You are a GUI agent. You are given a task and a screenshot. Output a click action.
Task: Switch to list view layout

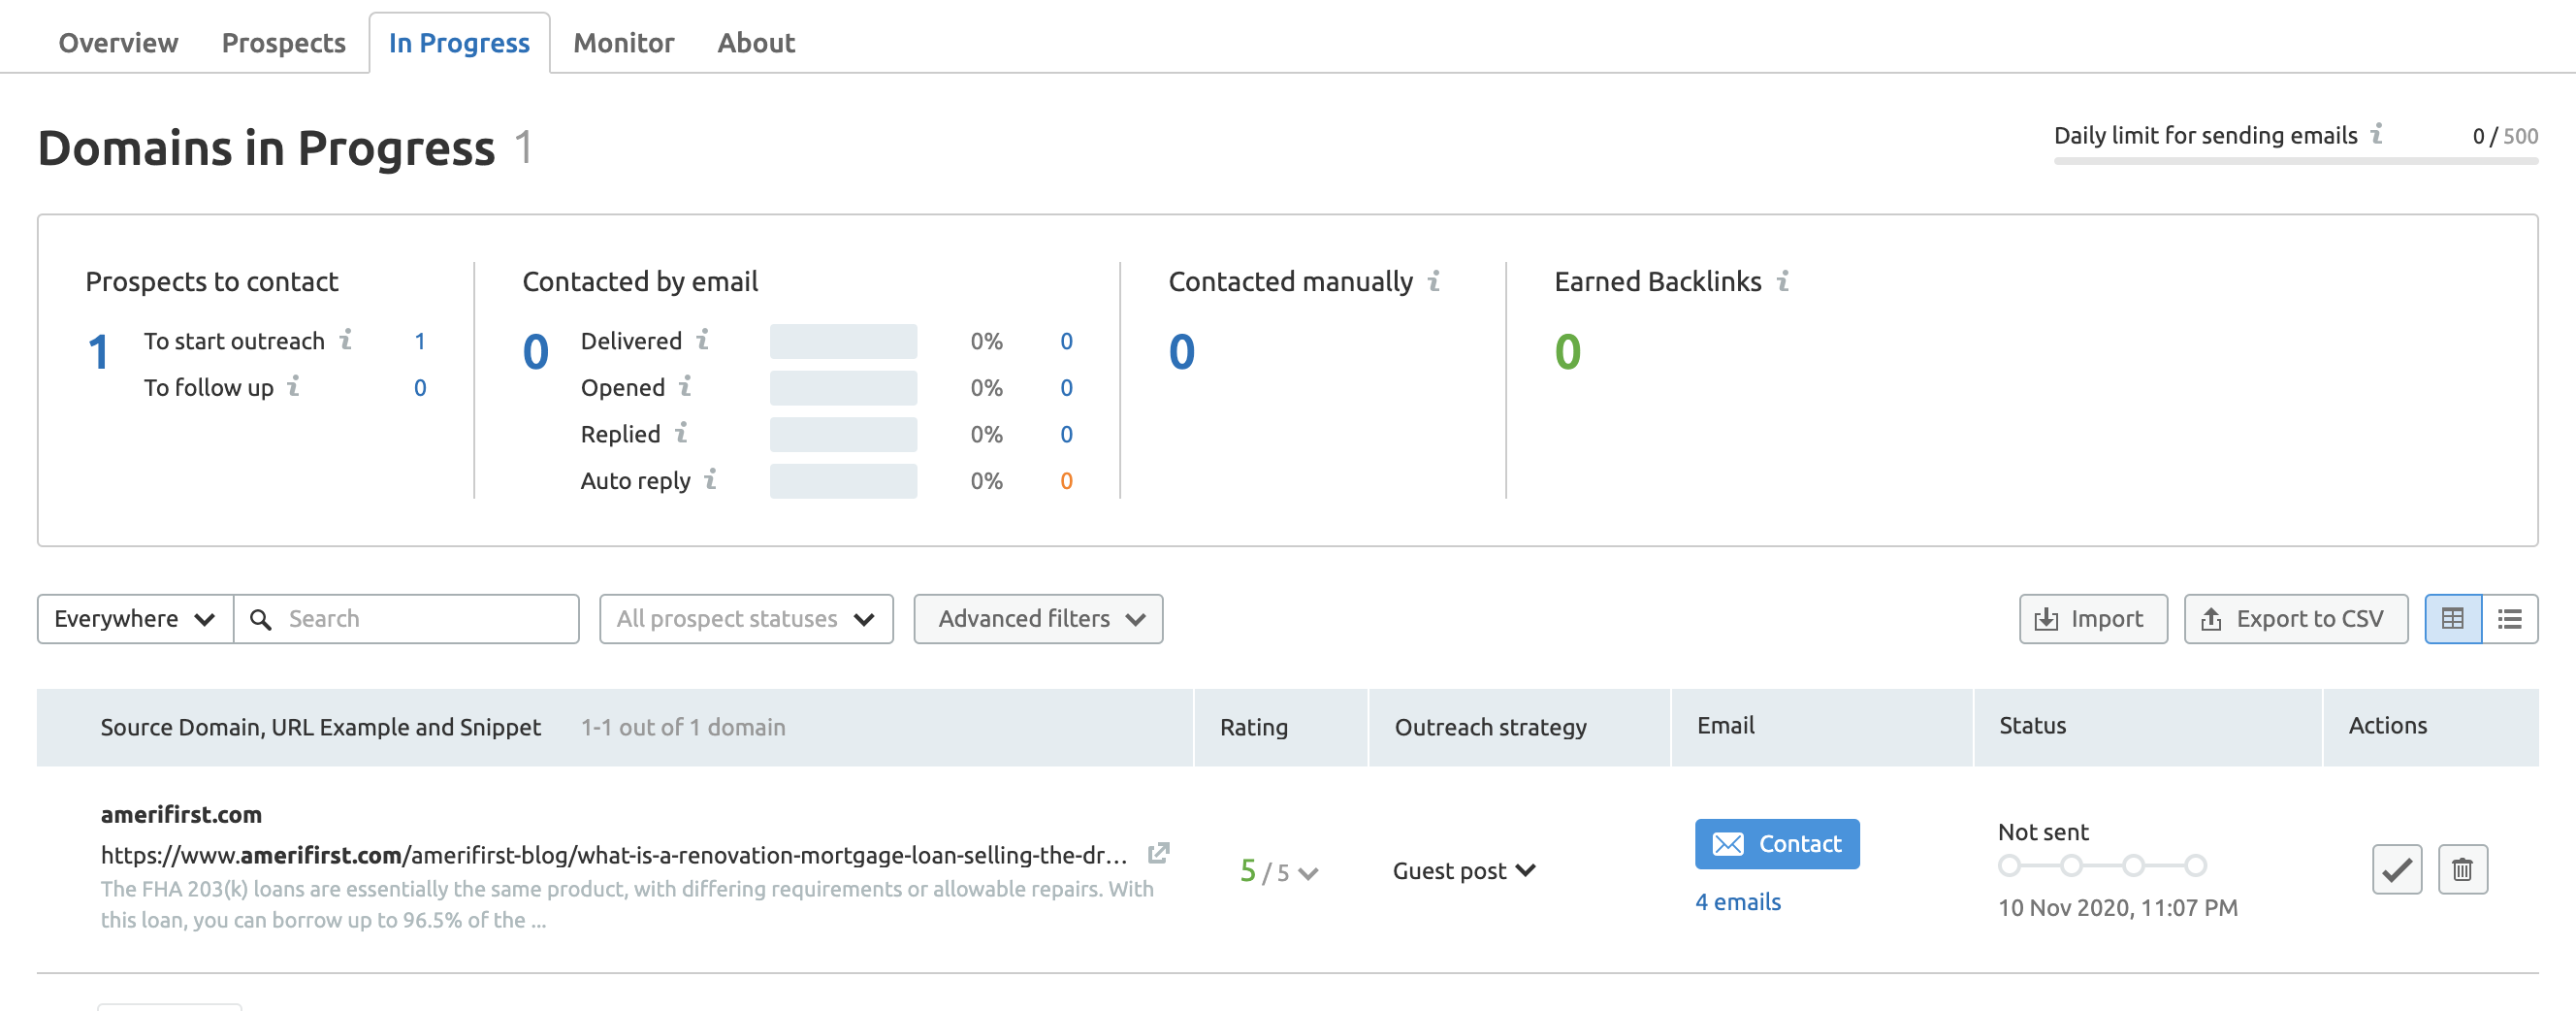[x=2509, y=619]
